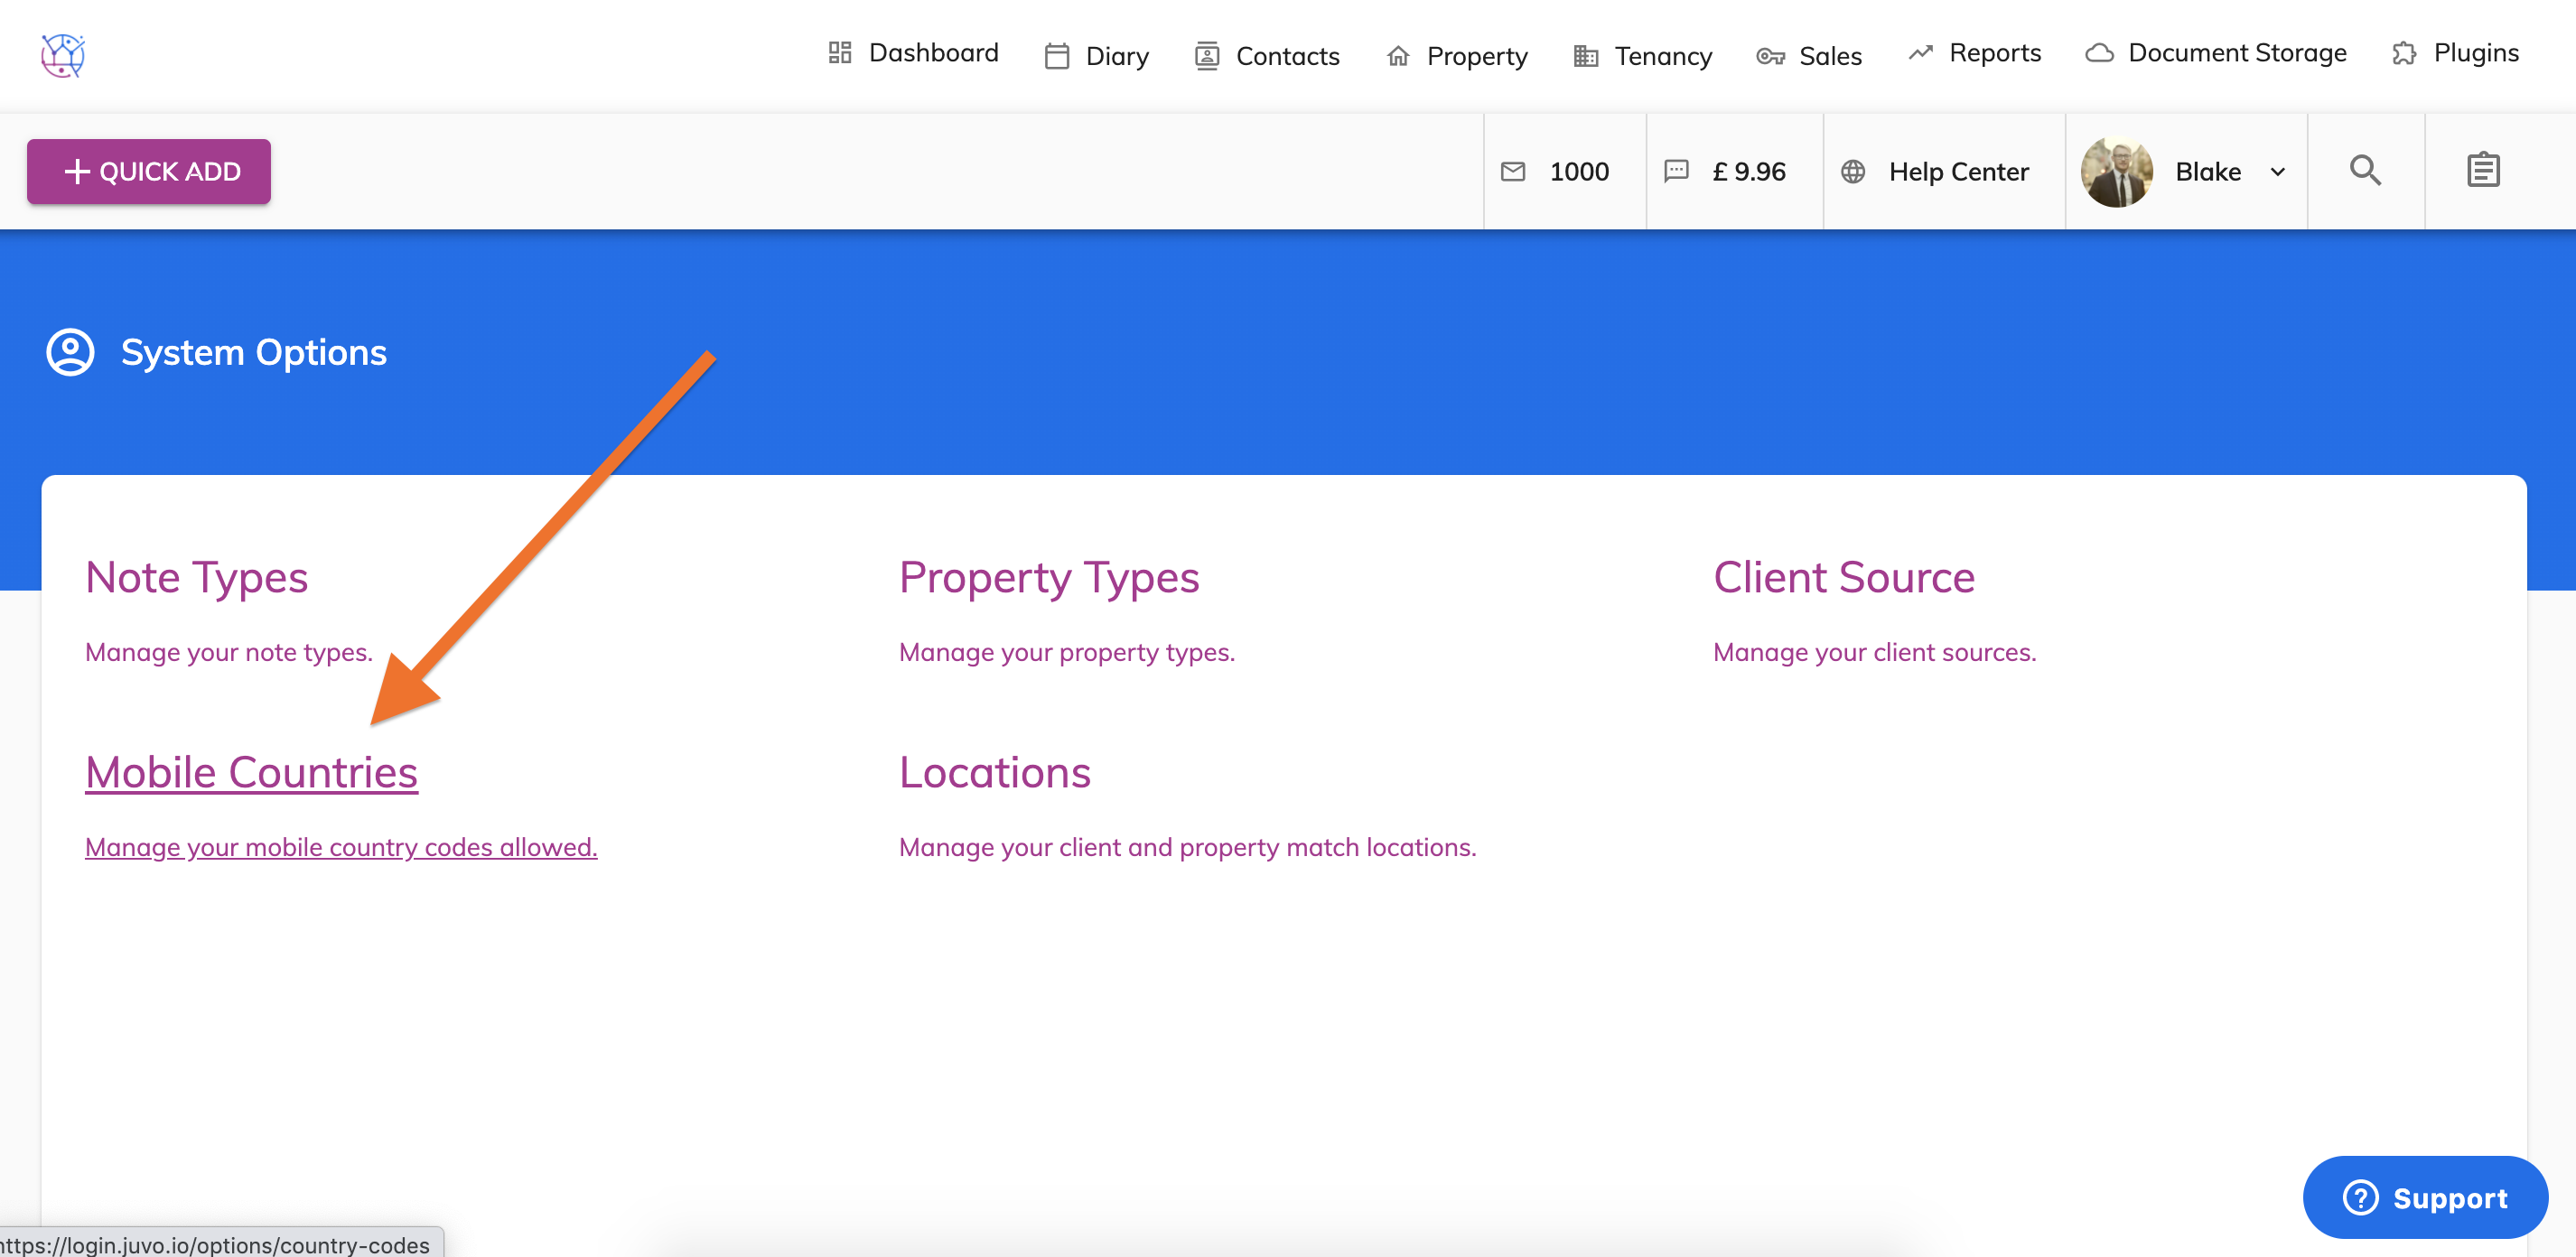This screenshot has width=2576, height=1257.
Task: Open the clipboard tasks icon
Action: click(2482, 171)
